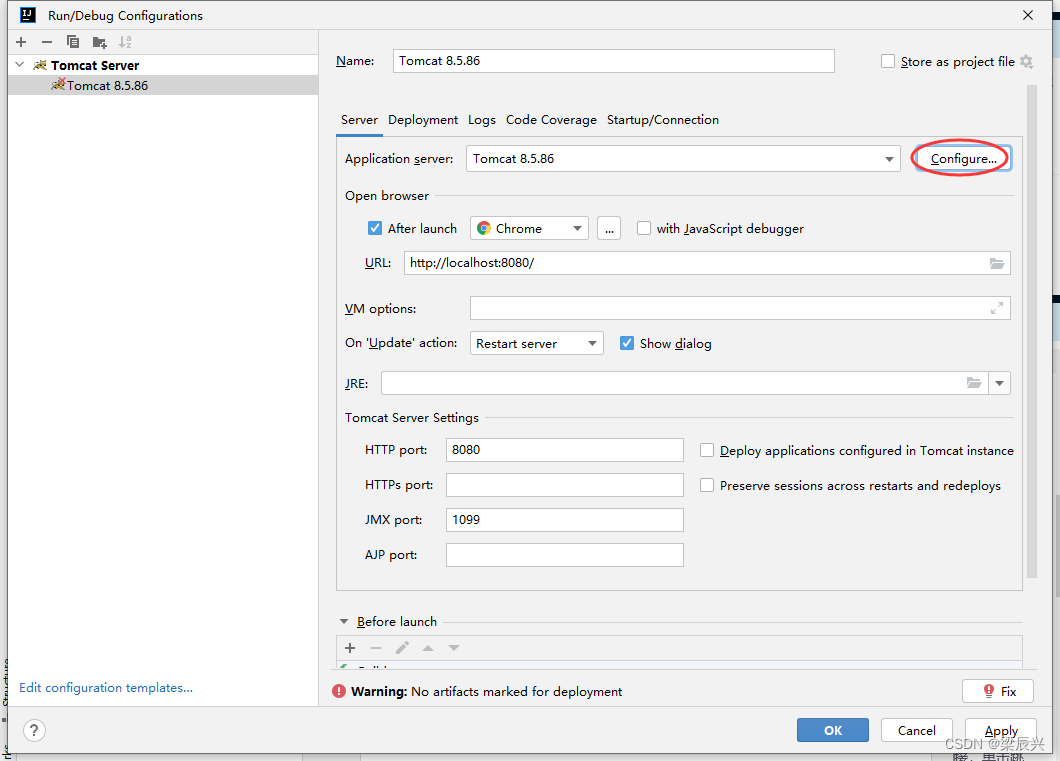Viewport: 1060px width, 761px height.
Task: Expand the VM options field
Action: (x=996, y=308)
